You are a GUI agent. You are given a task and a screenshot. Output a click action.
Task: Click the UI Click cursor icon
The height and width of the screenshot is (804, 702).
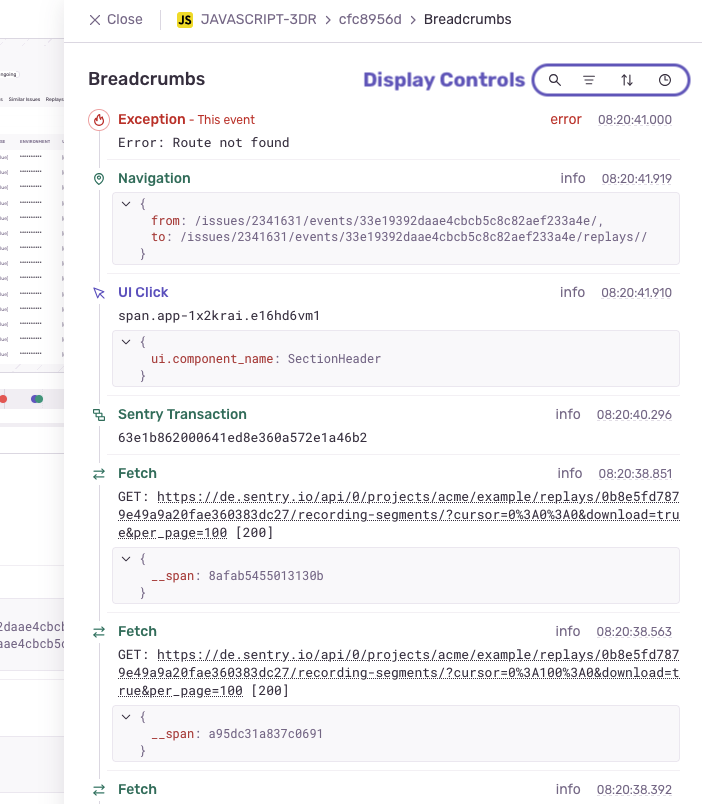click(x=98, y=293)
